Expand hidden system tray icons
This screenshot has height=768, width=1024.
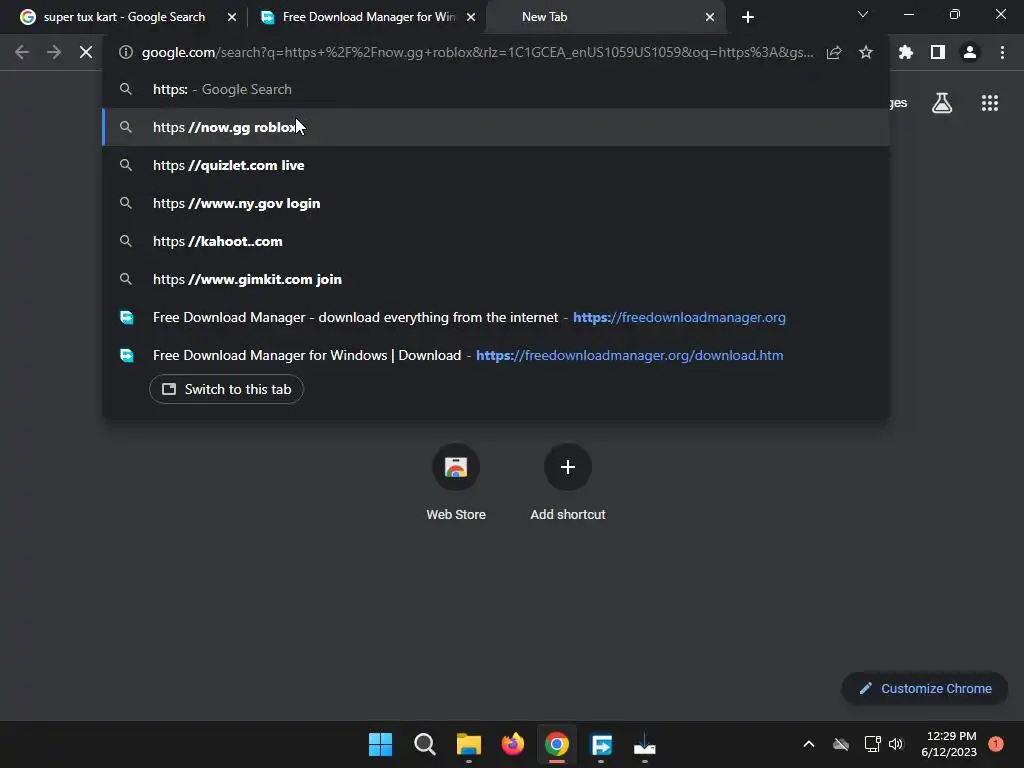tap(808, 744)
